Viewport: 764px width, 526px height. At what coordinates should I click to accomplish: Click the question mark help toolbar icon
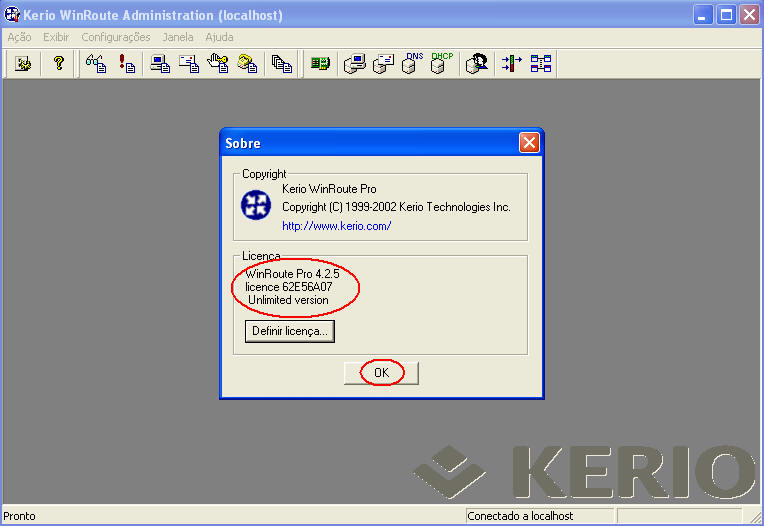(x=58, y=64)
